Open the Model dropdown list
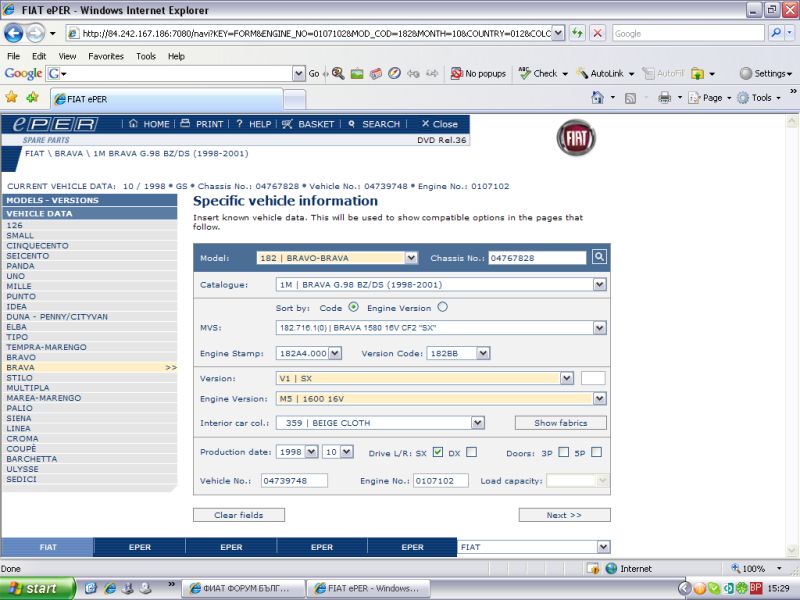Viewport: 800px width, 600px height. (411, 258)
